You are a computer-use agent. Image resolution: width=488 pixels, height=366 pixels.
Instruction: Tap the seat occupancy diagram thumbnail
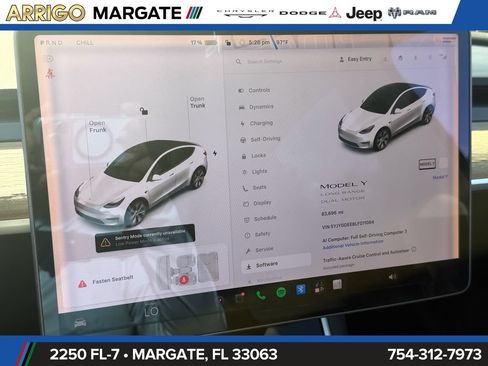tap(189, 270)
